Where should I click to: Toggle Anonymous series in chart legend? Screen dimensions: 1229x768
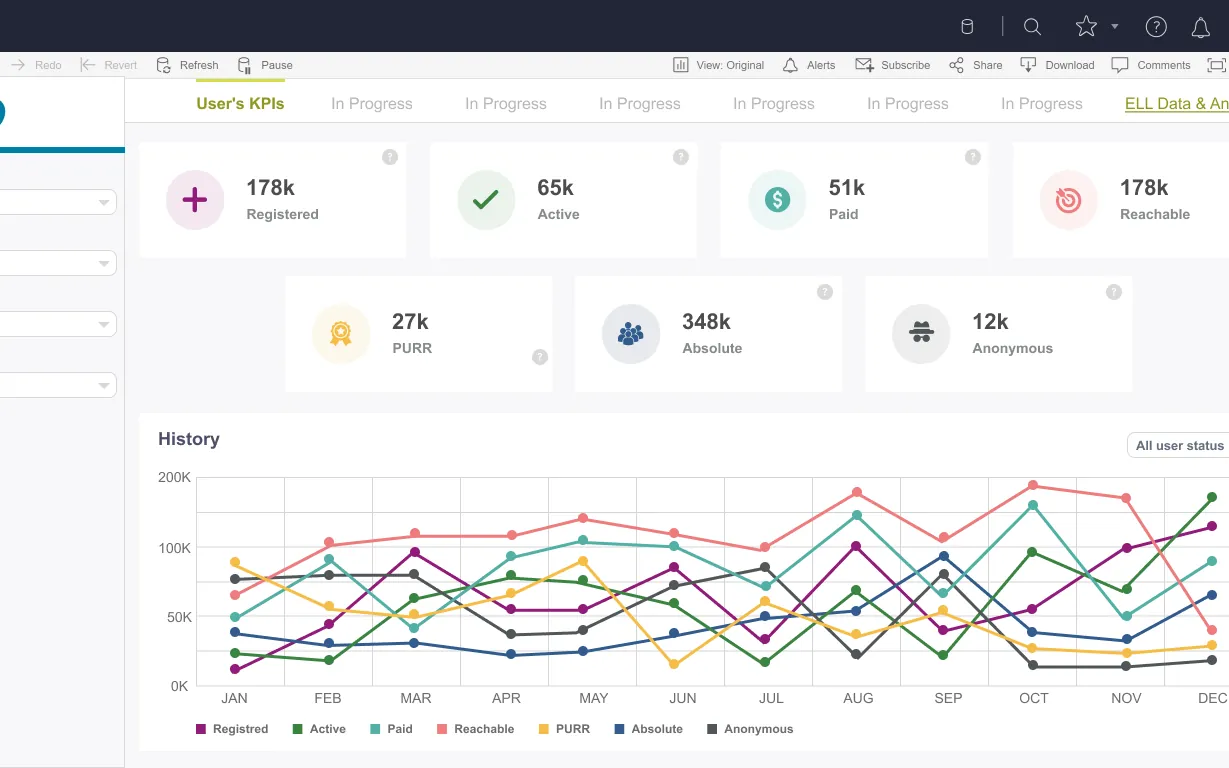[750, 729]
